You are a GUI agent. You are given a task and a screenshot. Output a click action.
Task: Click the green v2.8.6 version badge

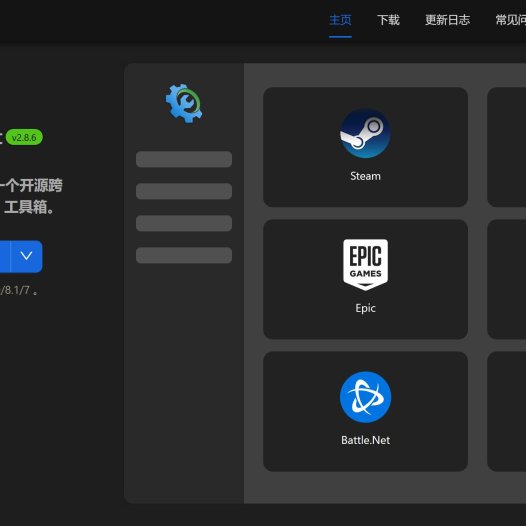tap(24, 137)
